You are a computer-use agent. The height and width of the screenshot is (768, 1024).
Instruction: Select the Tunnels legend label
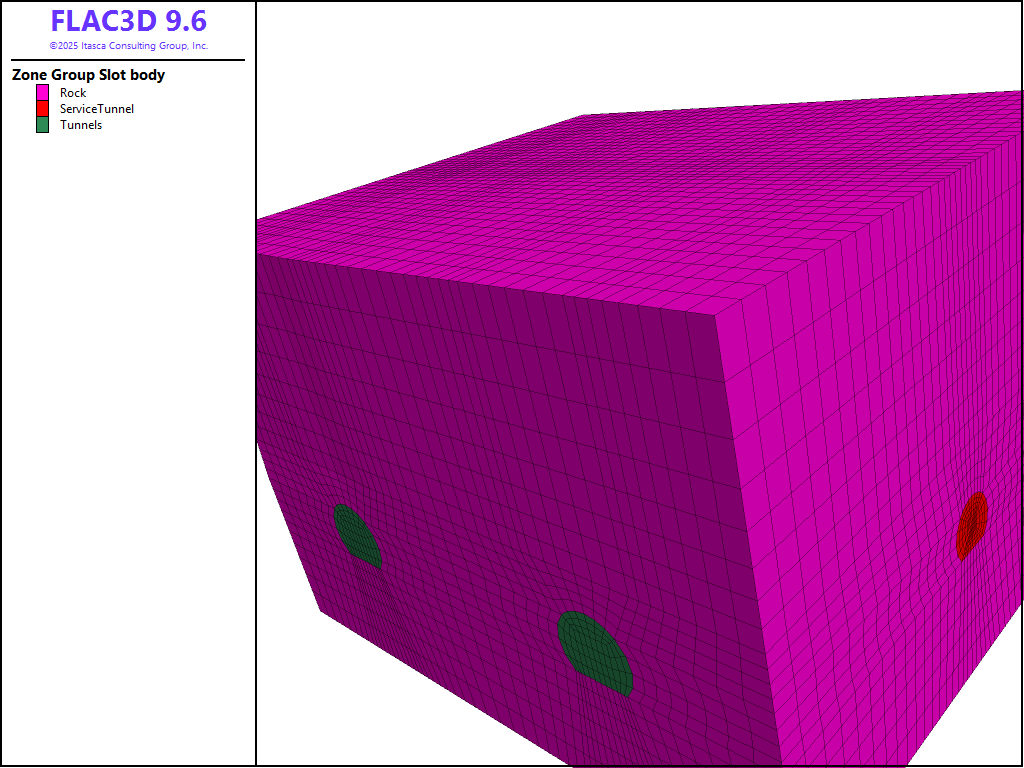coord(81,125)
